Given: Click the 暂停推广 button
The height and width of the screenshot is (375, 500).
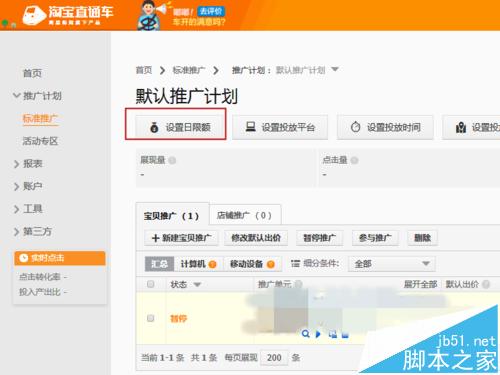Looking at the screenshot, I should 319,238.
